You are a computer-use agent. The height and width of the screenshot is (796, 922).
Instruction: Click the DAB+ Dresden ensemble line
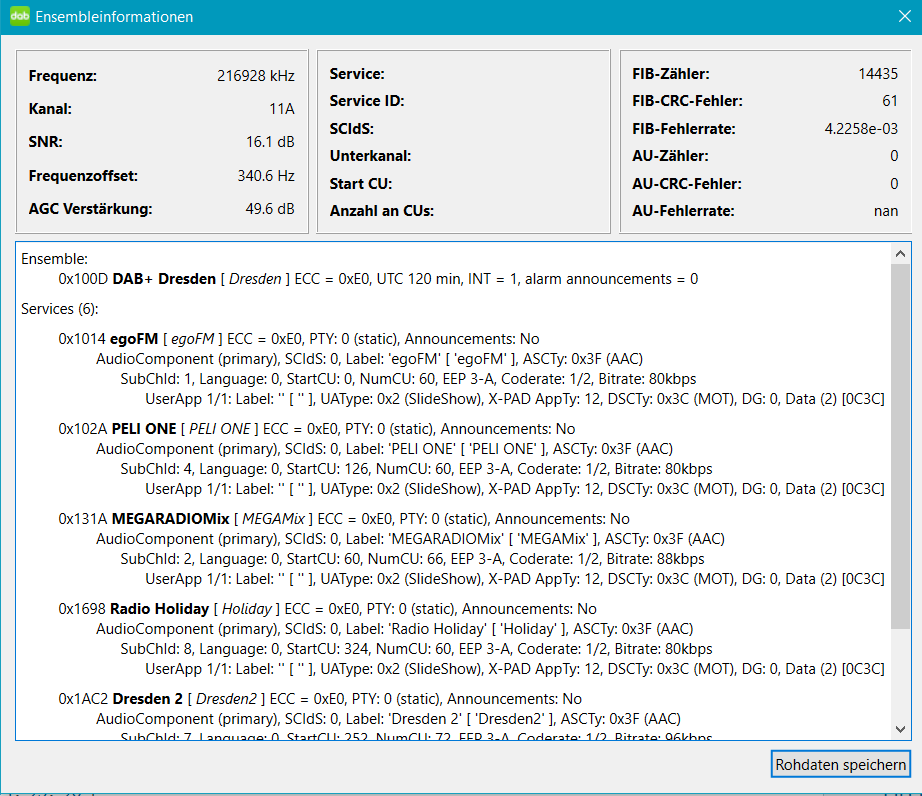378,279
